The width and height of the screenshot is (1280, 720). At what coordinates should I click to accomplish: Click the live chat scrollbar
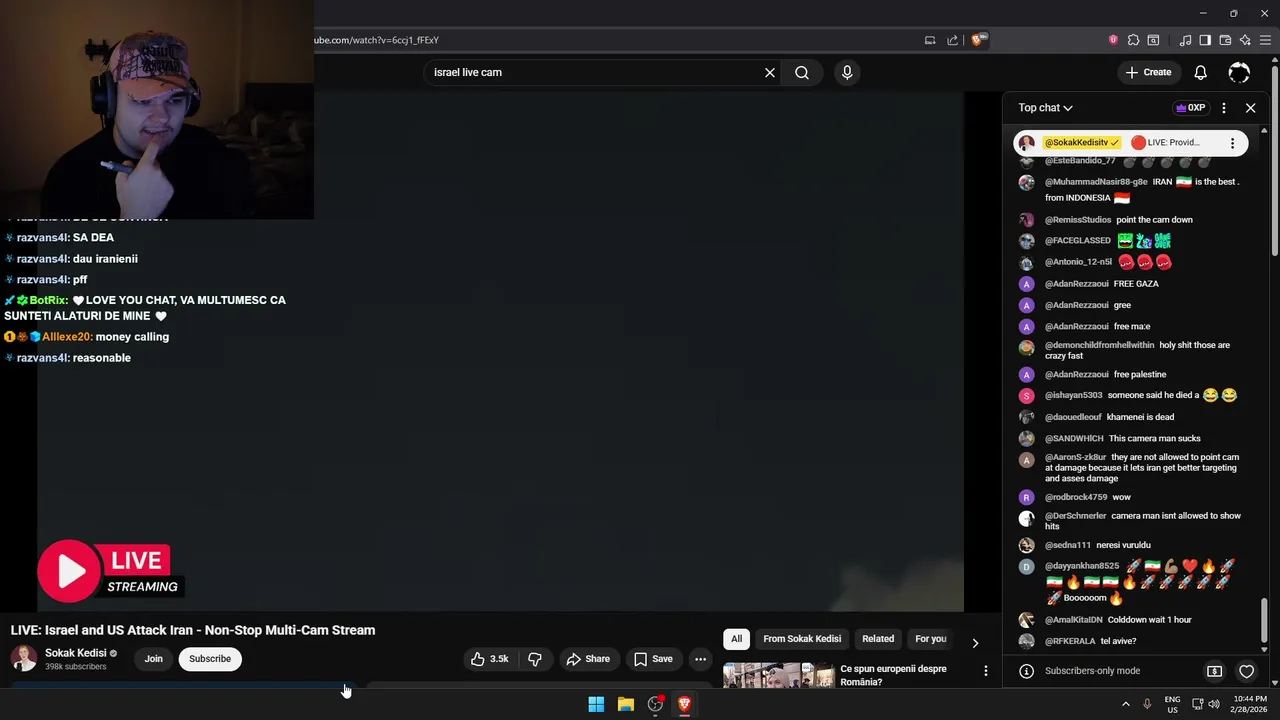tap(1264, 620)
